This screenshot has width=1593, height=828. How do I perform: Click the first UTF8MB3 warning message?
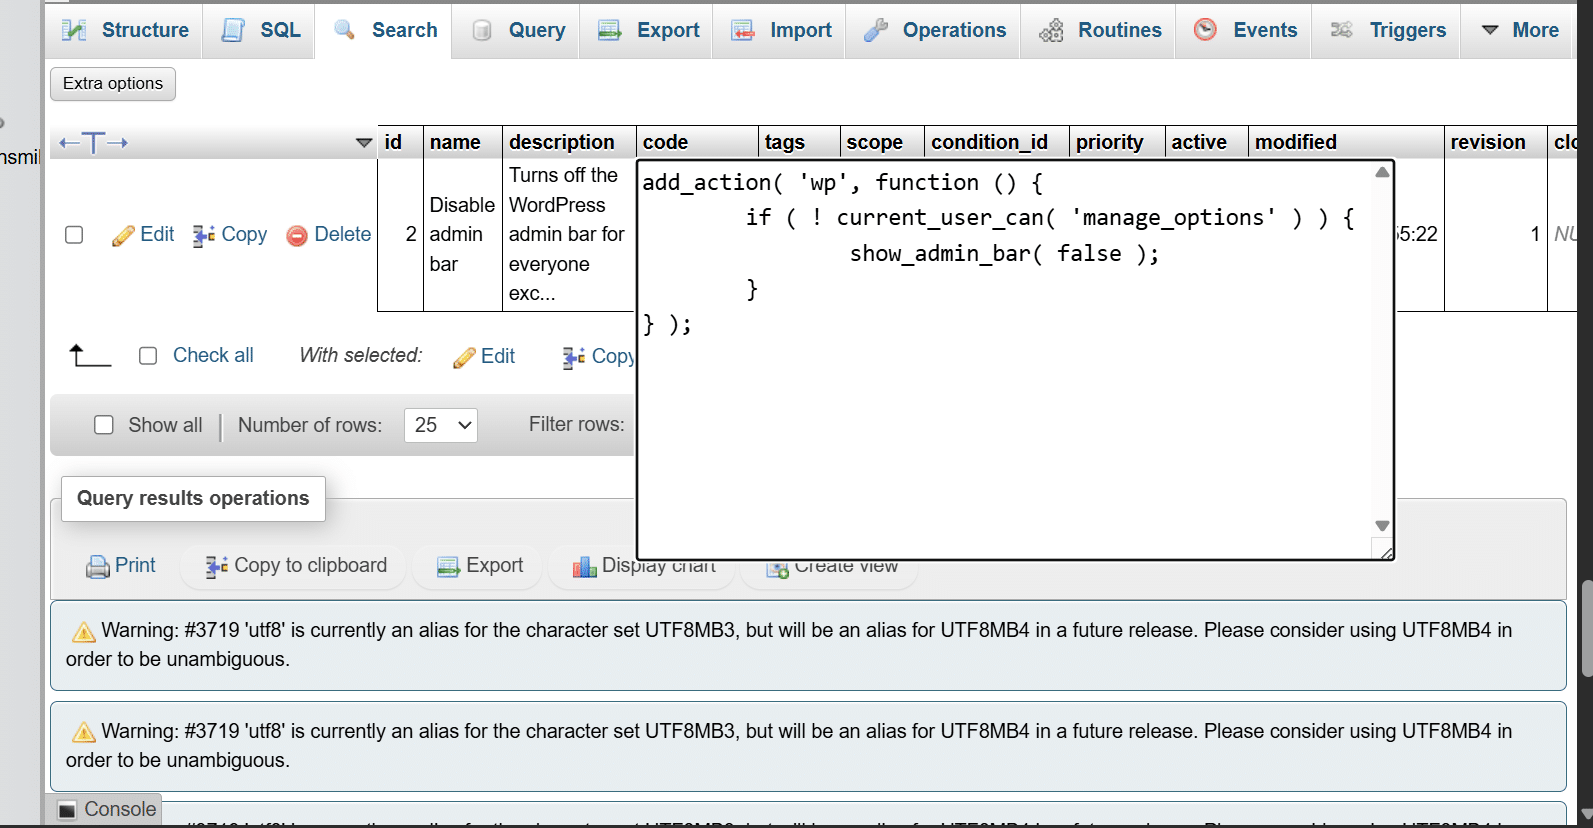[808, 645]
